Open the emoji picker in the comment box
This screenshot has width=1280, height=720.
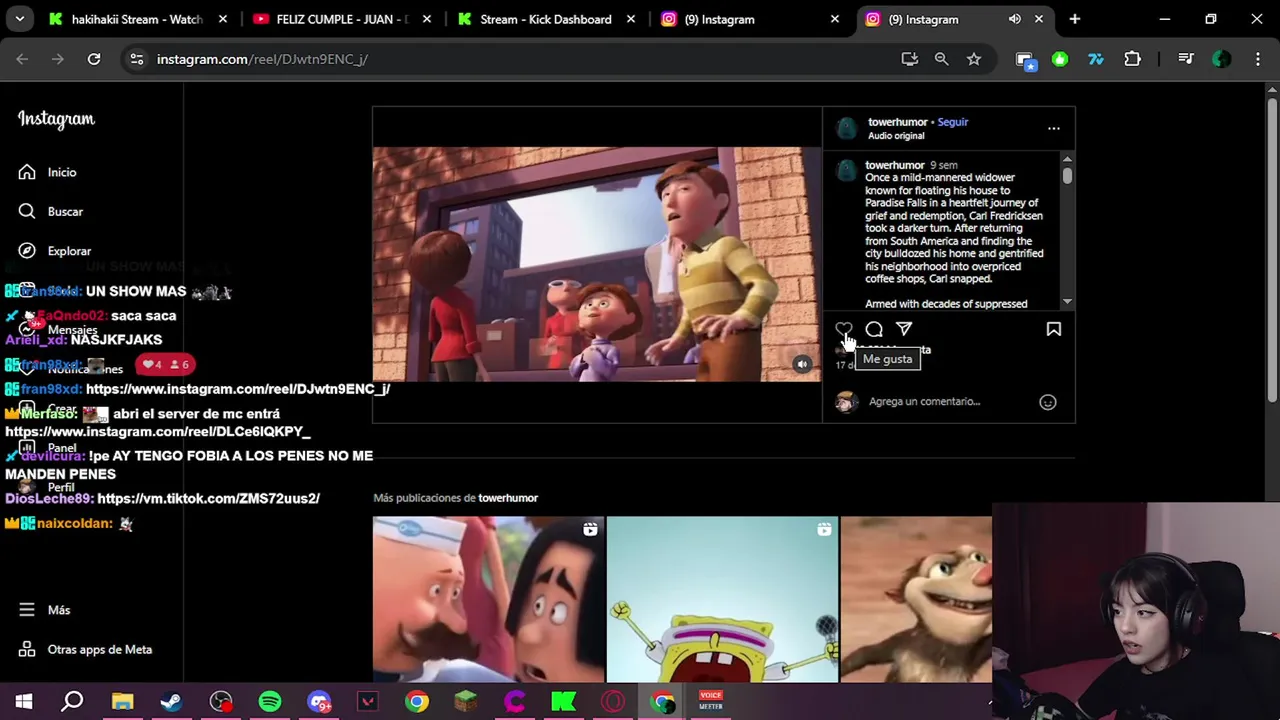pyautogui.click(x=1047, y=402)
